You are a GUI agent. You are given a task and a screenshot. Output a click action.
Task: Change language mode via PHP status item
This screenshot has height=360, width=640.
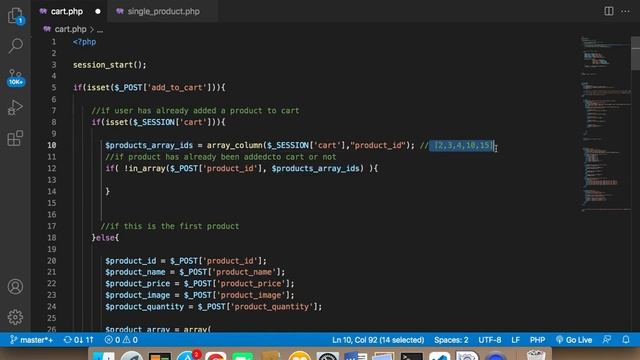(537, 340)
